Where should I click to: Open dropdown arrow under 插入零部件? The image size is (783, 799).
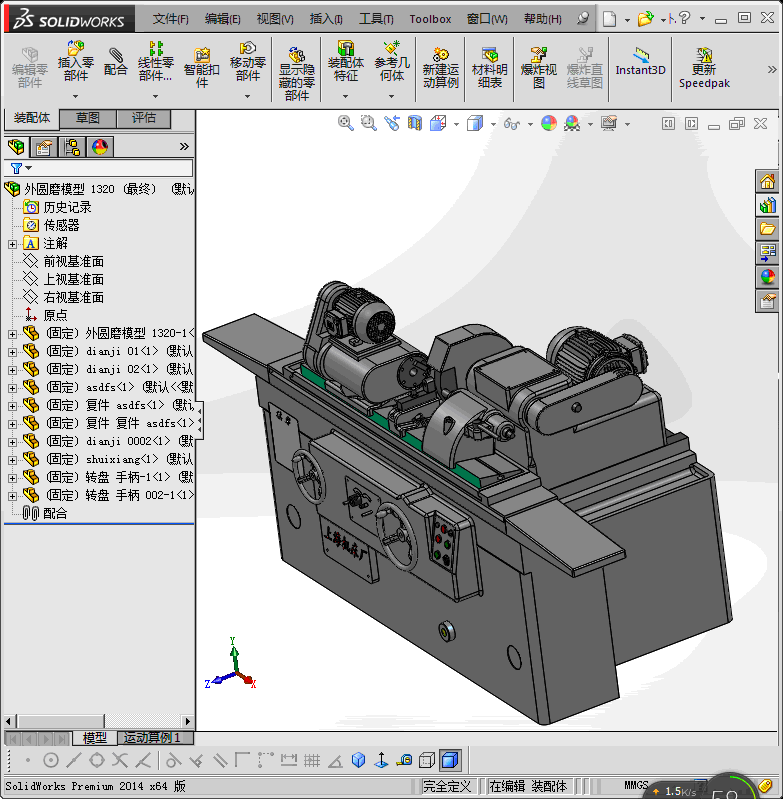[x=75, y=96]
